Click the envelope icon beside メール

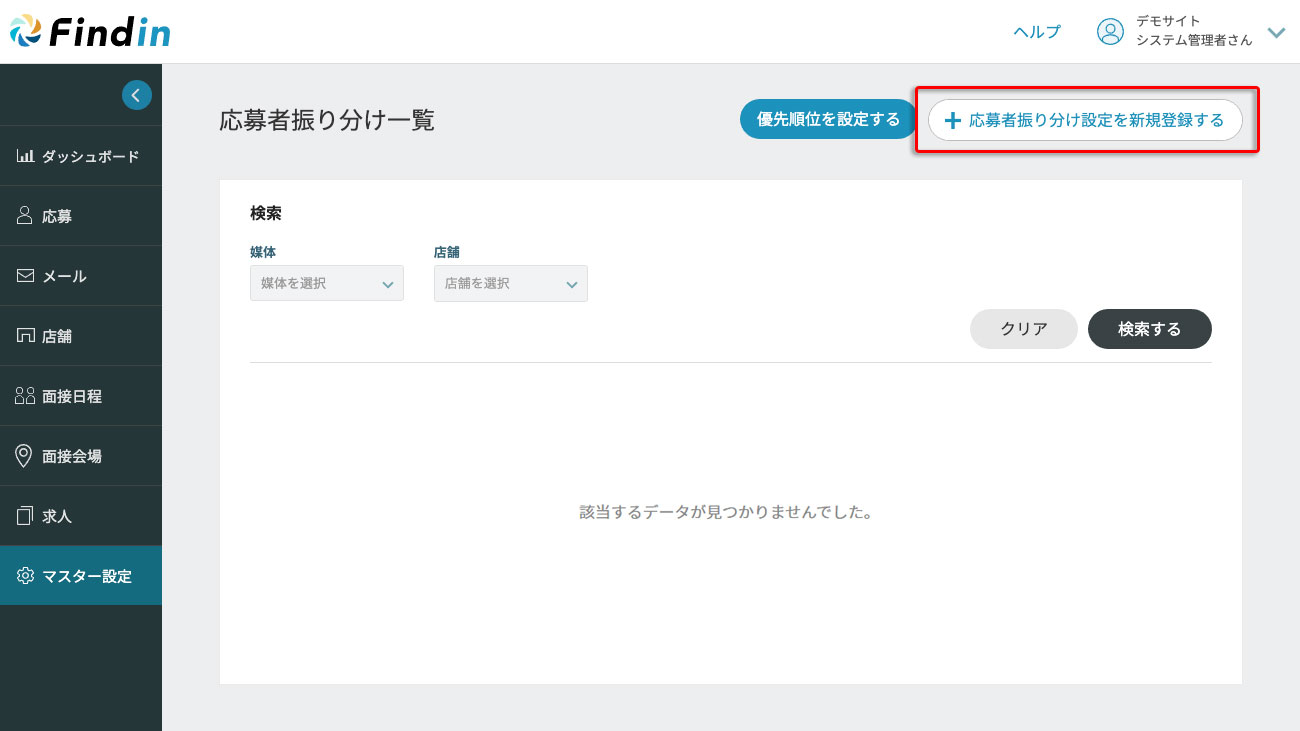[x=26, y=276]
